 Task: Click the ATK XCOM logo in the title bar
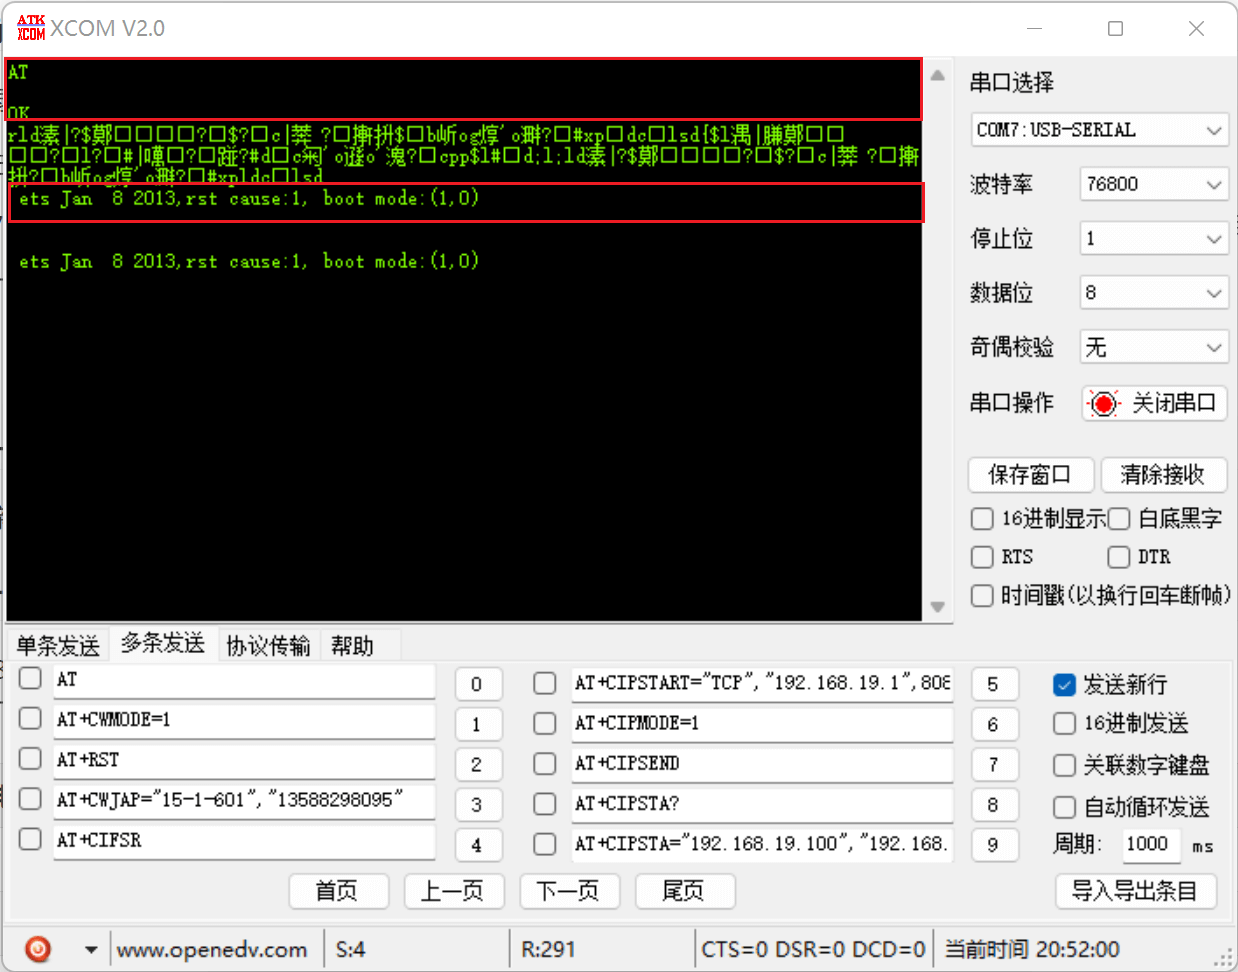[x=30, y=28]
